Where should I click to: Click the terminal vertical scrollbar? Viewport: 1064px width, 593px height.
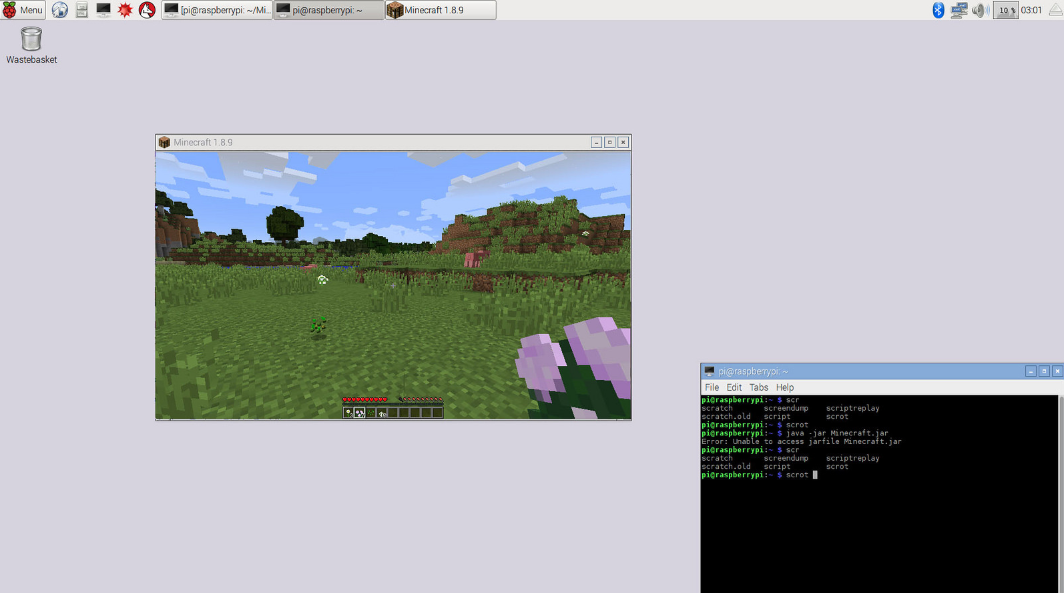(x=1061, y=494)
